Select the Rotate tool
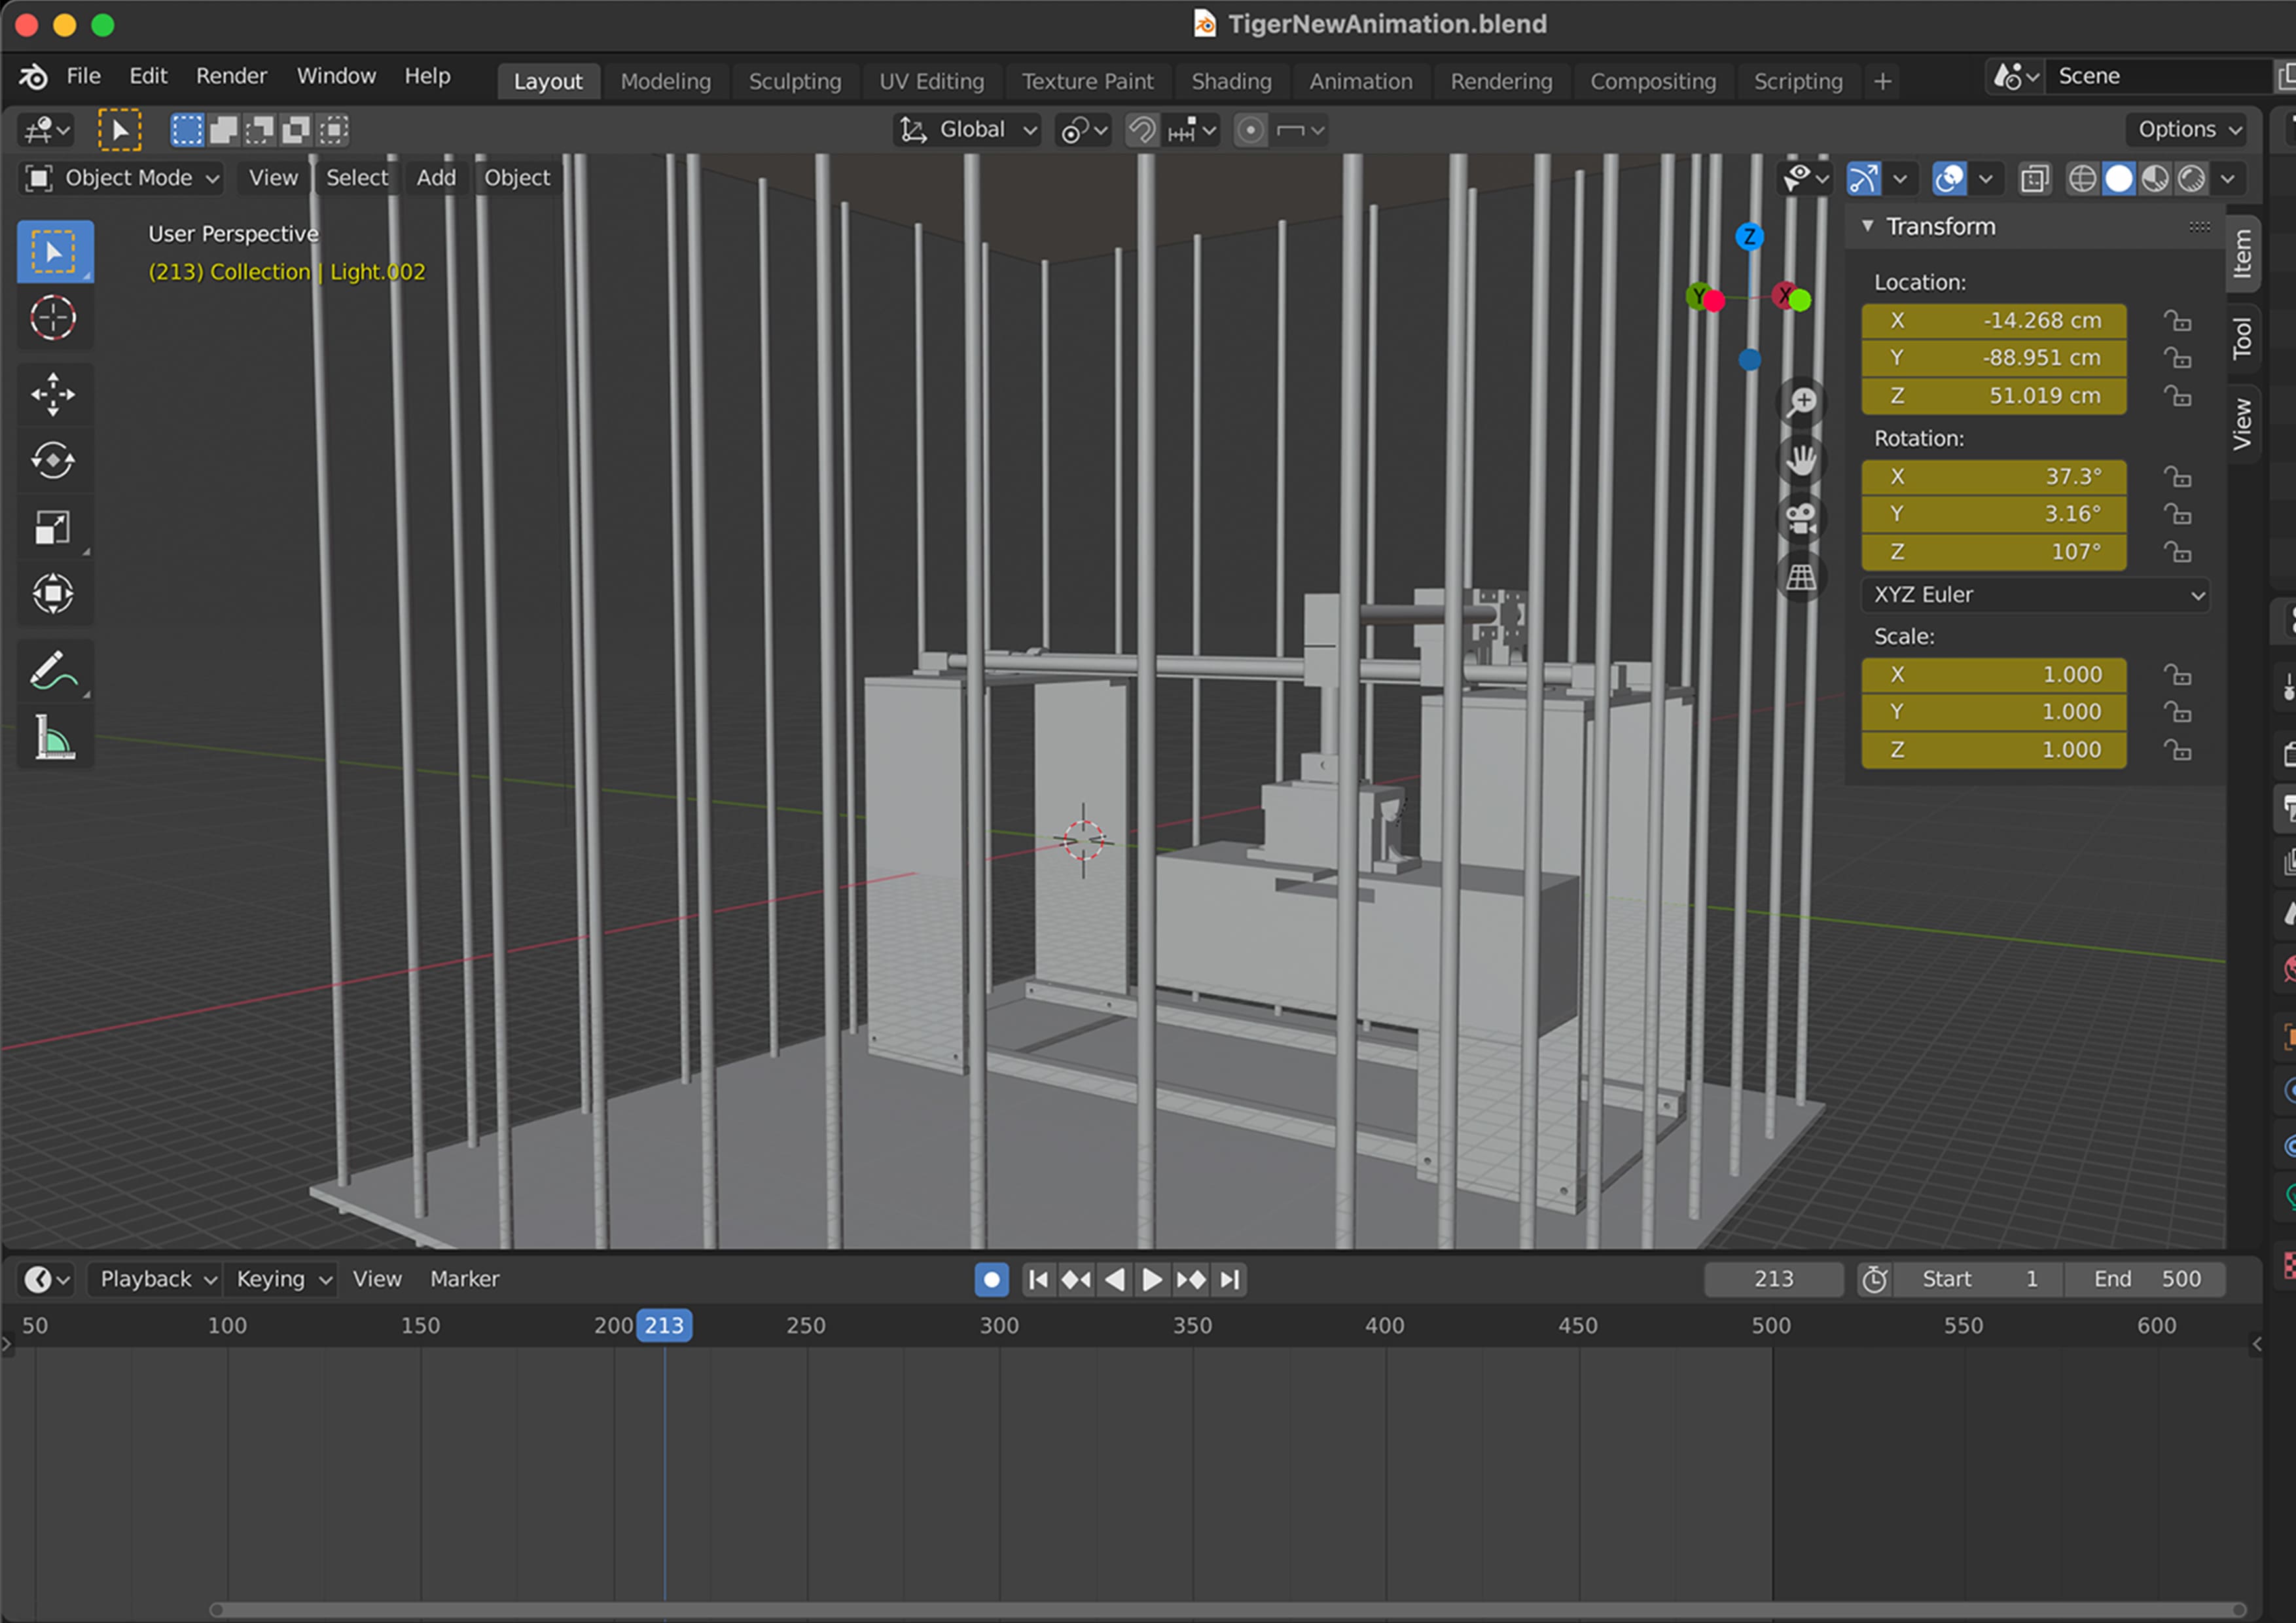2296x1623 pixels. [53, 461]
